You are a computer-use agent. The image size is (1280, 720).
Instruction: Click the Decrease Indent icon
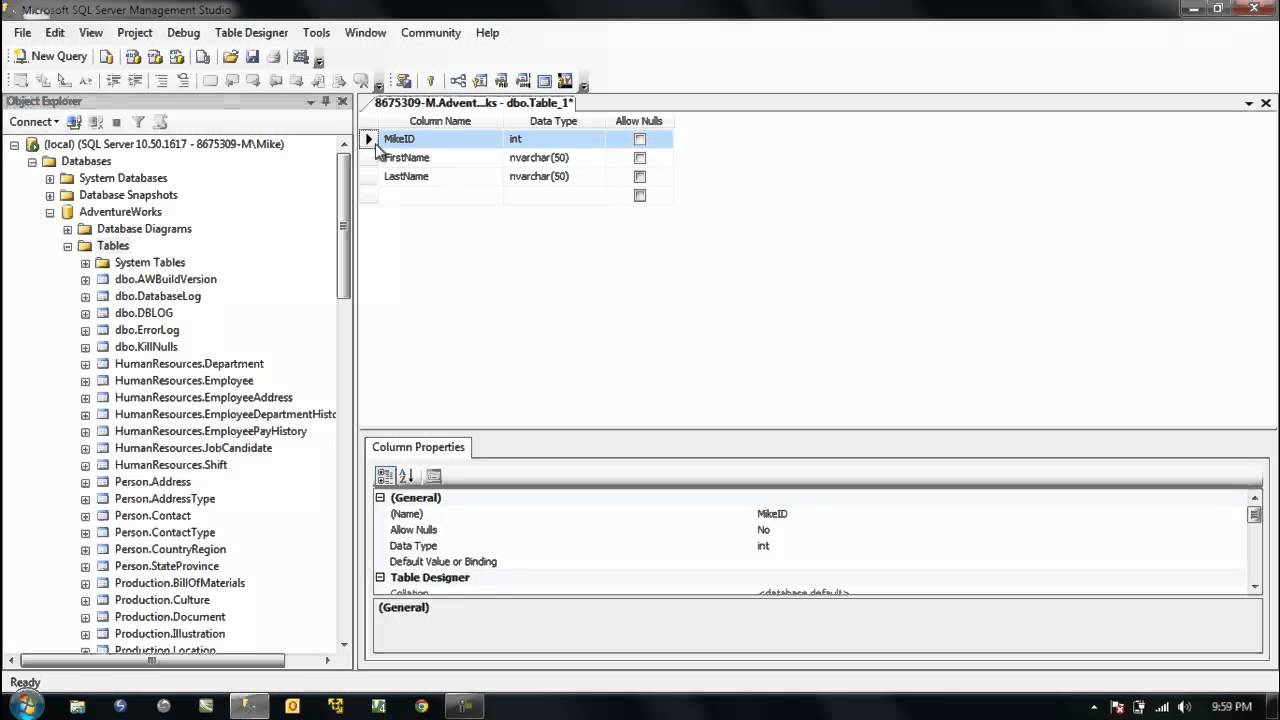click(113, 81)
